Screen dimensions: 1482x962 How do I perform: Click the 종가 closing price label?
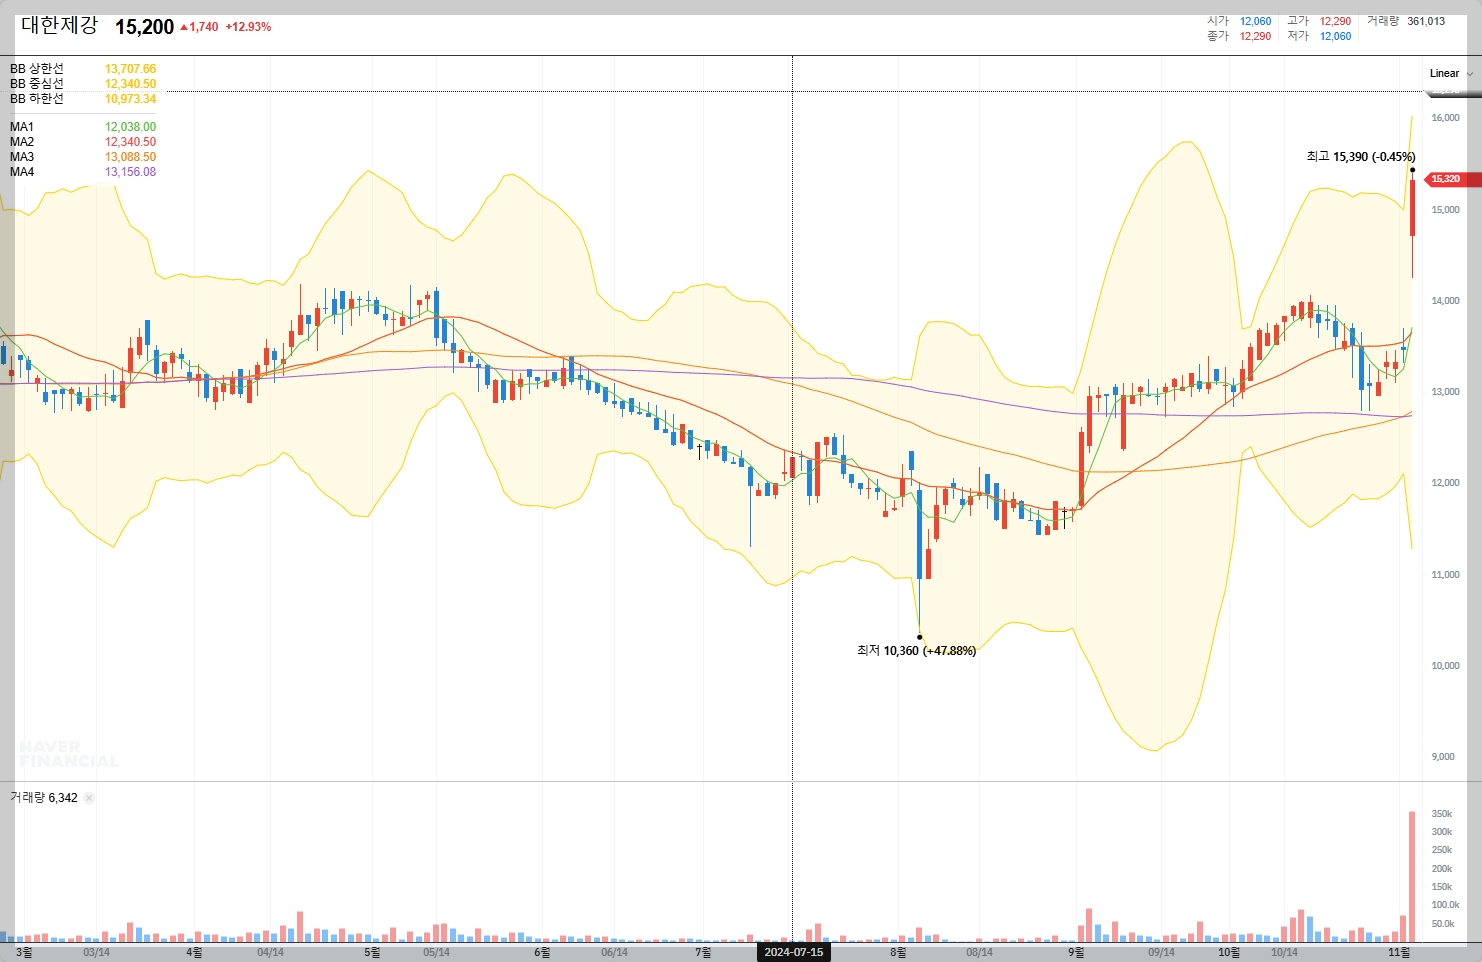(x=1217, y=36)
